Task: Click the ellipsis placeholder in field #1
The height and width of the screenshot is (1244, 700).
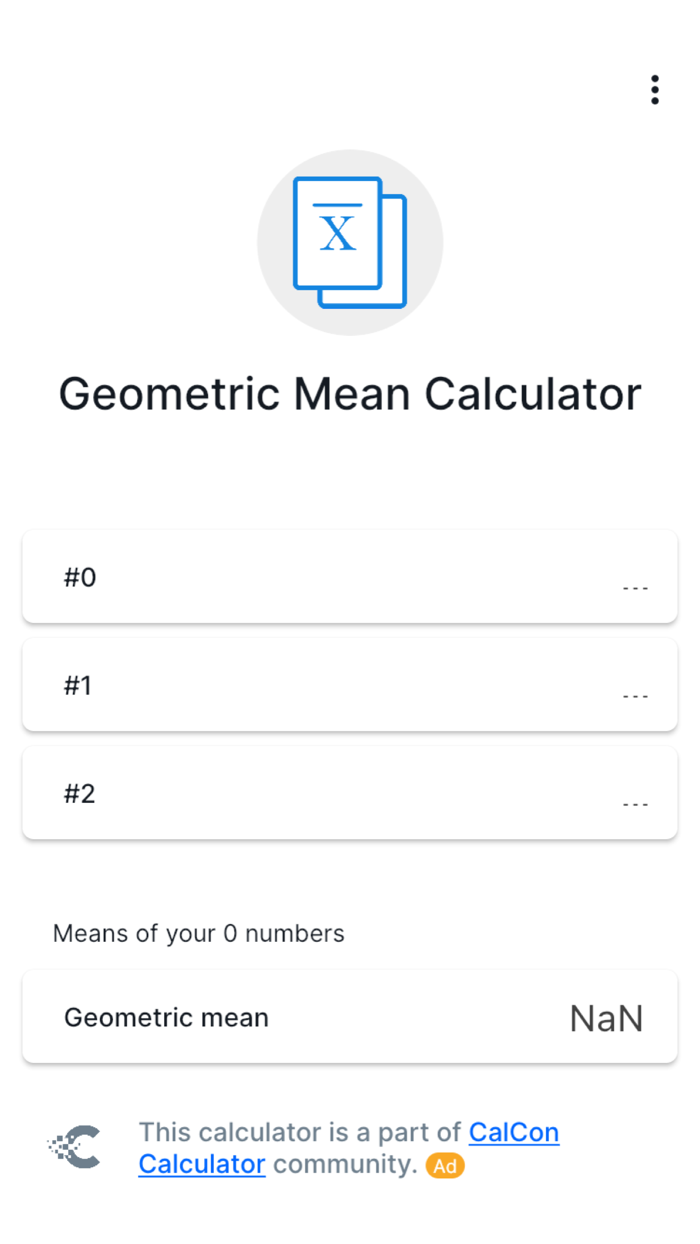Action: (x=636, y=694)
